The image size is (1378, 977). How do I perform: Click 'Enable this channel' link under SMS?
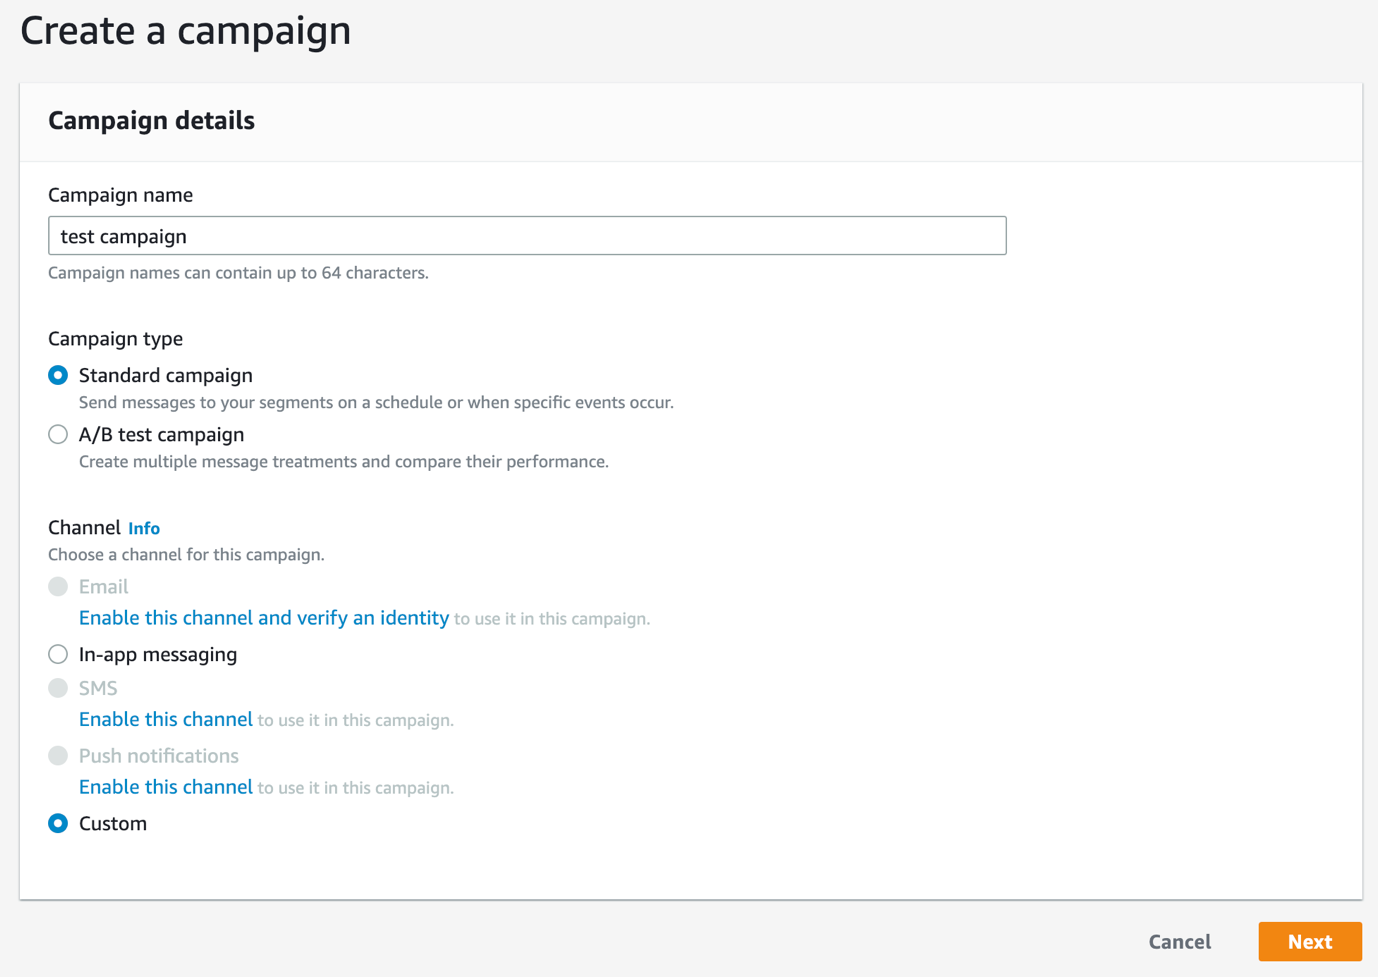click(166, 720)
